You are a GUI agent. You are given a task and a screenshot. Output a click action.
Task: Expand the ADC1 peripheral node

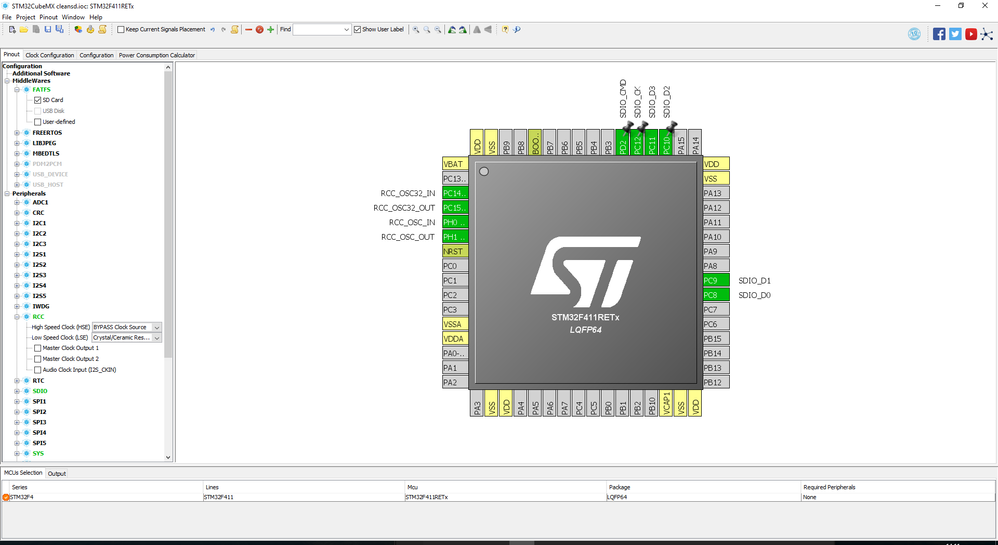tap(17, 202)
